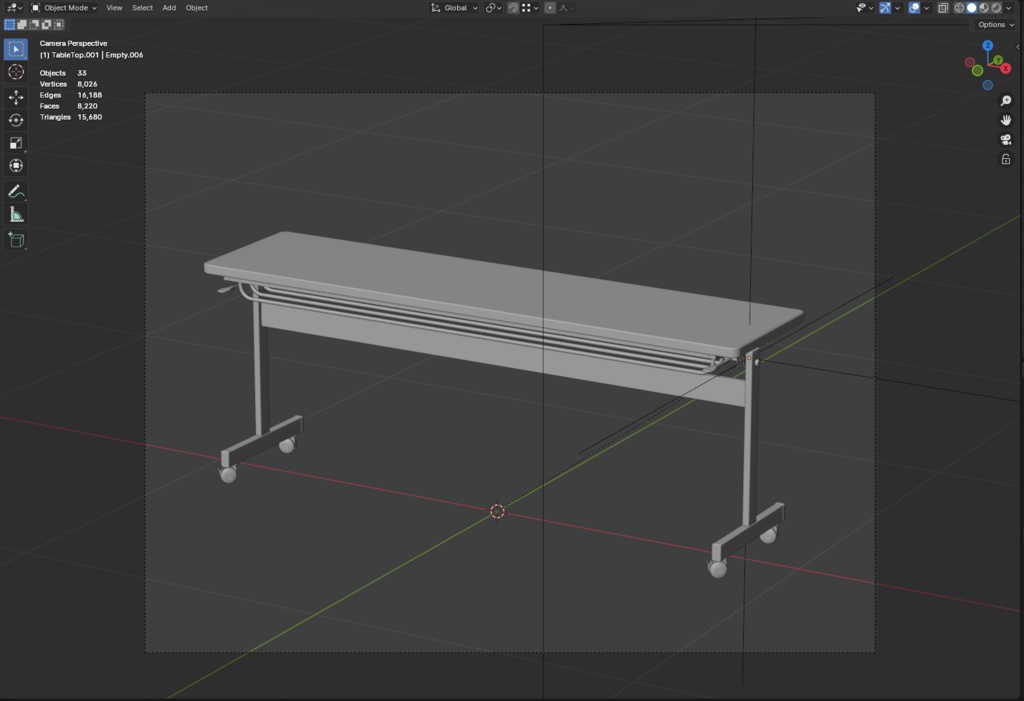Select the Measure tool
The height and width of the screenshot is (701, 1024).
point(16,215)
